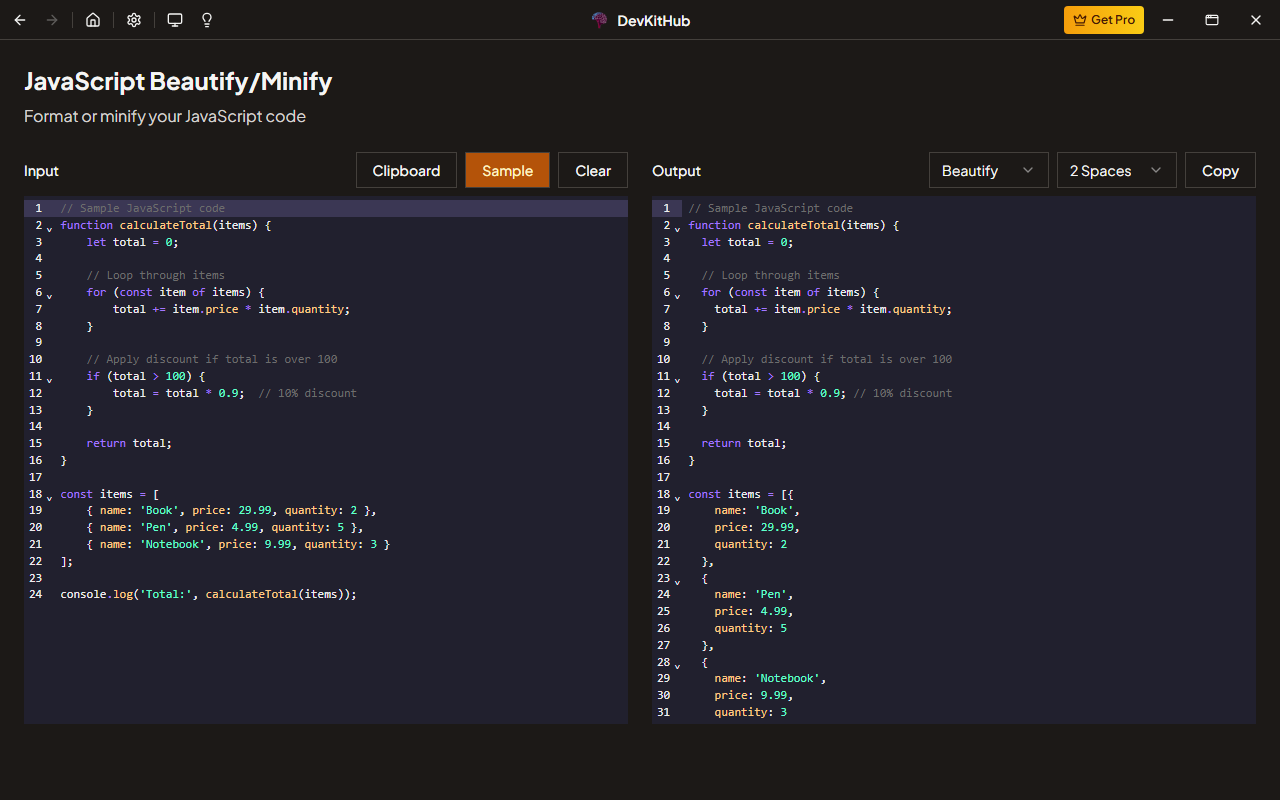Collapse input if-block fold on line 11
Screen dimensions: 1280x800
49,380
